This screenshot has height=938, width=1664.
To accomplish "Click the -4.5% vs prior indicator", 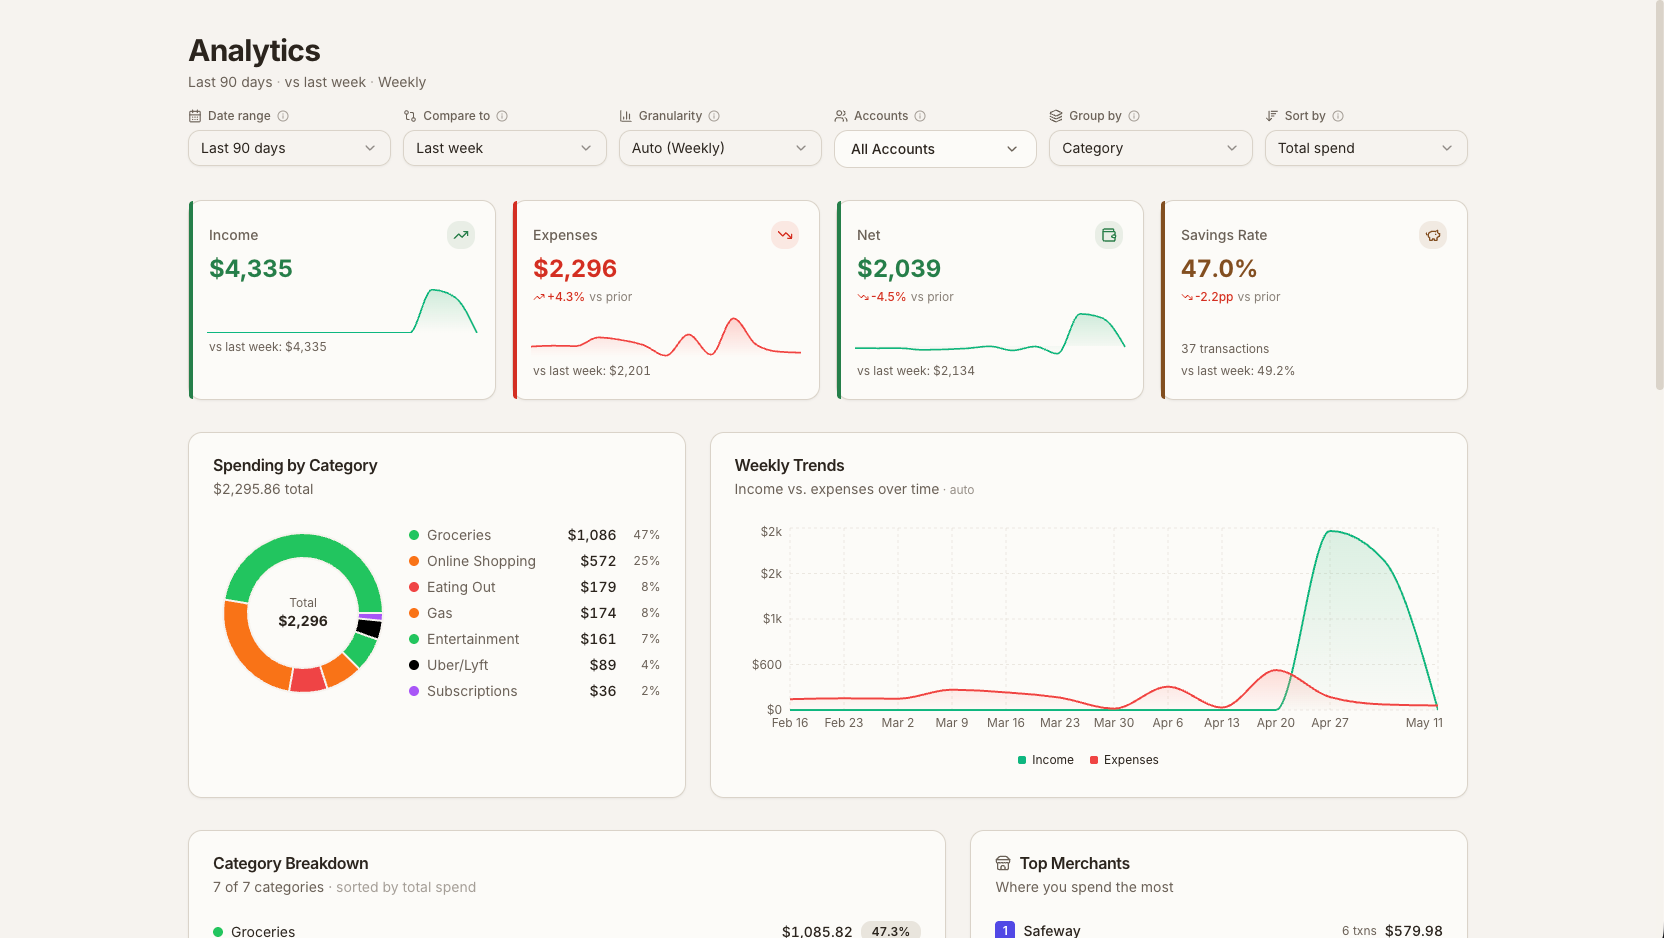I will pyautogui.click(x=905, y=297).
